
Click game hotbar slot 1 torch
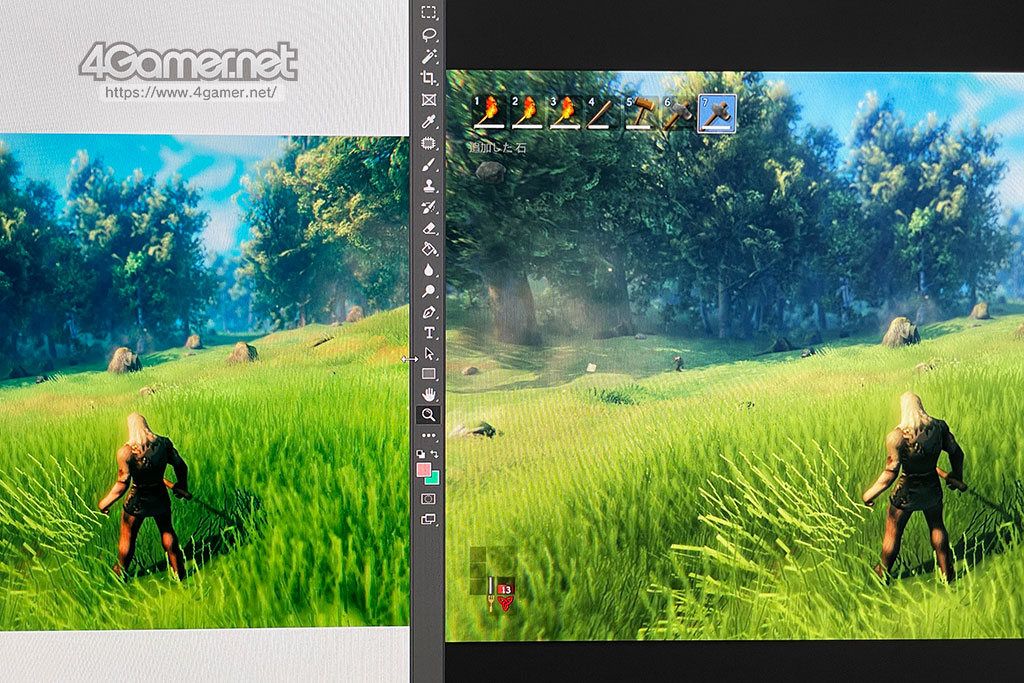[489, 112]
